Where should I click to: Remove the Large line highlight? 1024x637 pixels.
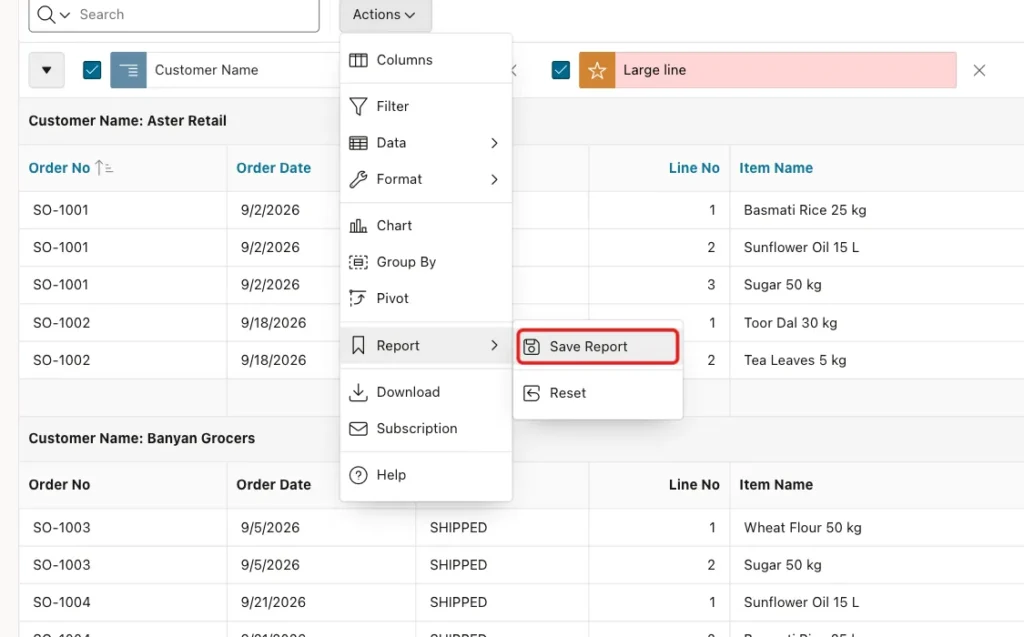click(x=979, y=70)
